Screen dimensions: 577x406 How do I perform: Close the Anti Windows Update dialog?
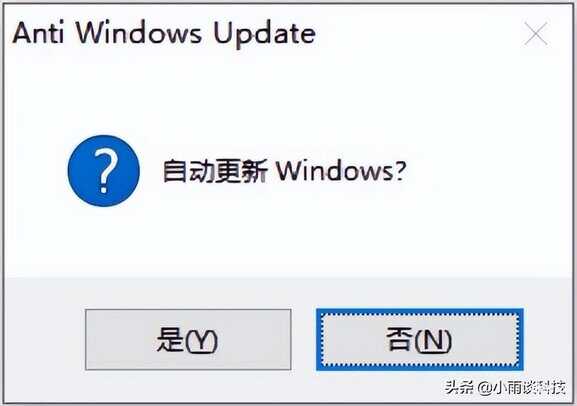[x=536, y=33]
